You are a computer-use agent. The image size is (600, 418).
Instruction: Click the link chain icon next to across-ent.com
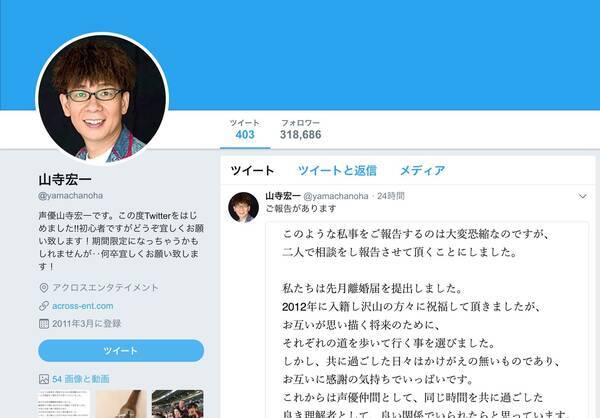point(44,306)
